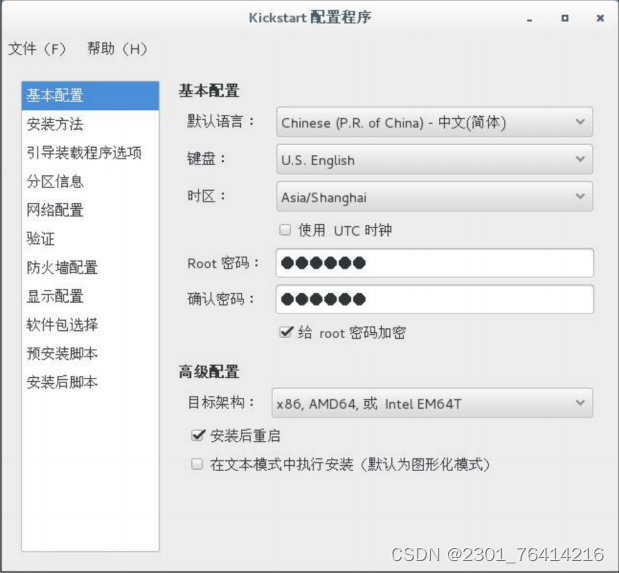This screenshot has width=619, height=573.
Task: Open the 目标架构 dropdown
Action: tap(432, 403)
